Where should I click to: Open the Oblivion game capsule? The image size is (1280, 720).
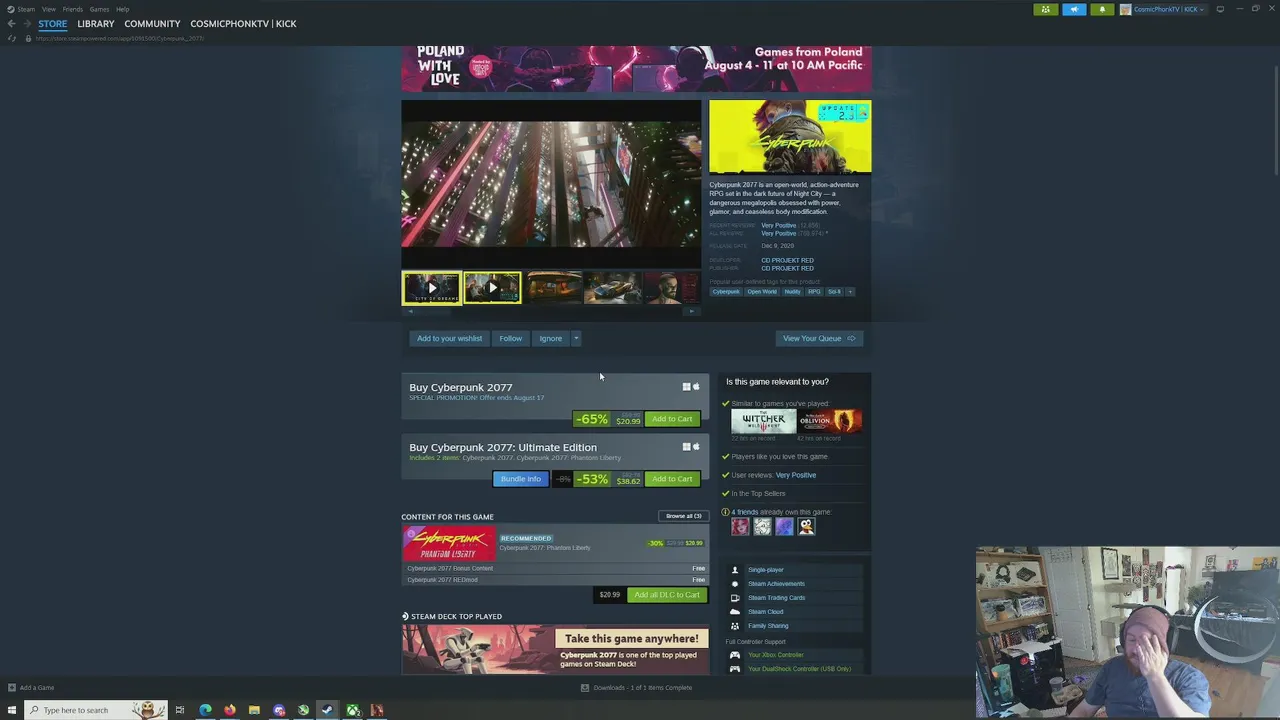click(830, 421)
